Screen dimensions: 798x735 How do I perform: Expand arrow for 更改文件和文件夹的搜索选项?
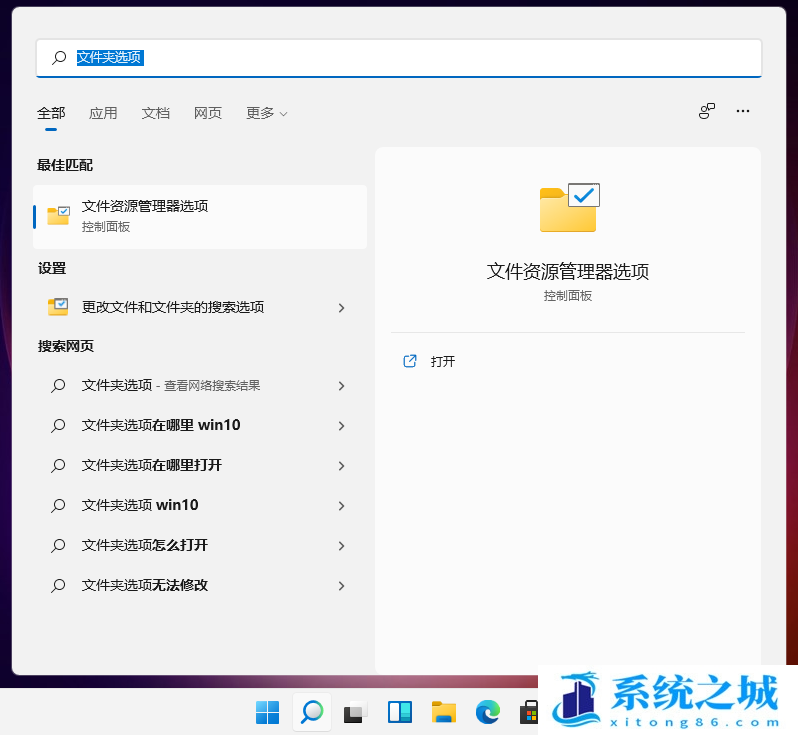(341, 308)
